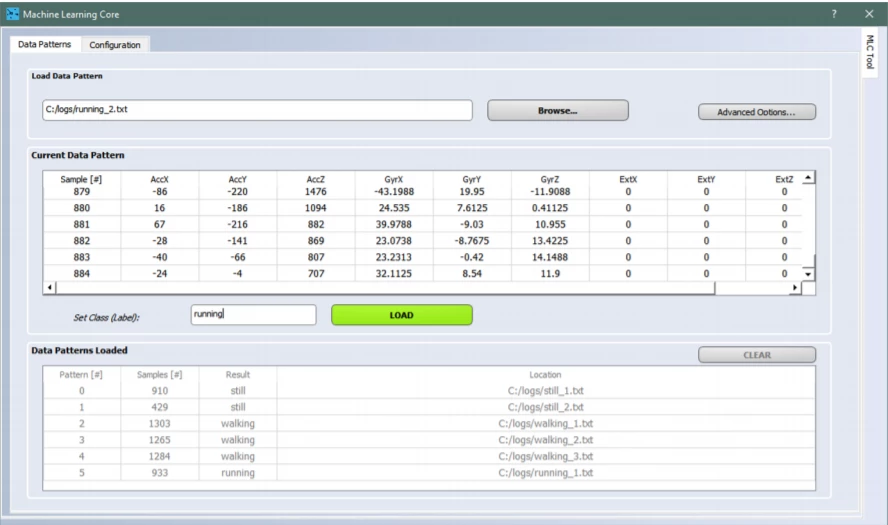Click GyrY value 7.6125
The width and height of the screenshot is (888, 525).
click(472, 208)
